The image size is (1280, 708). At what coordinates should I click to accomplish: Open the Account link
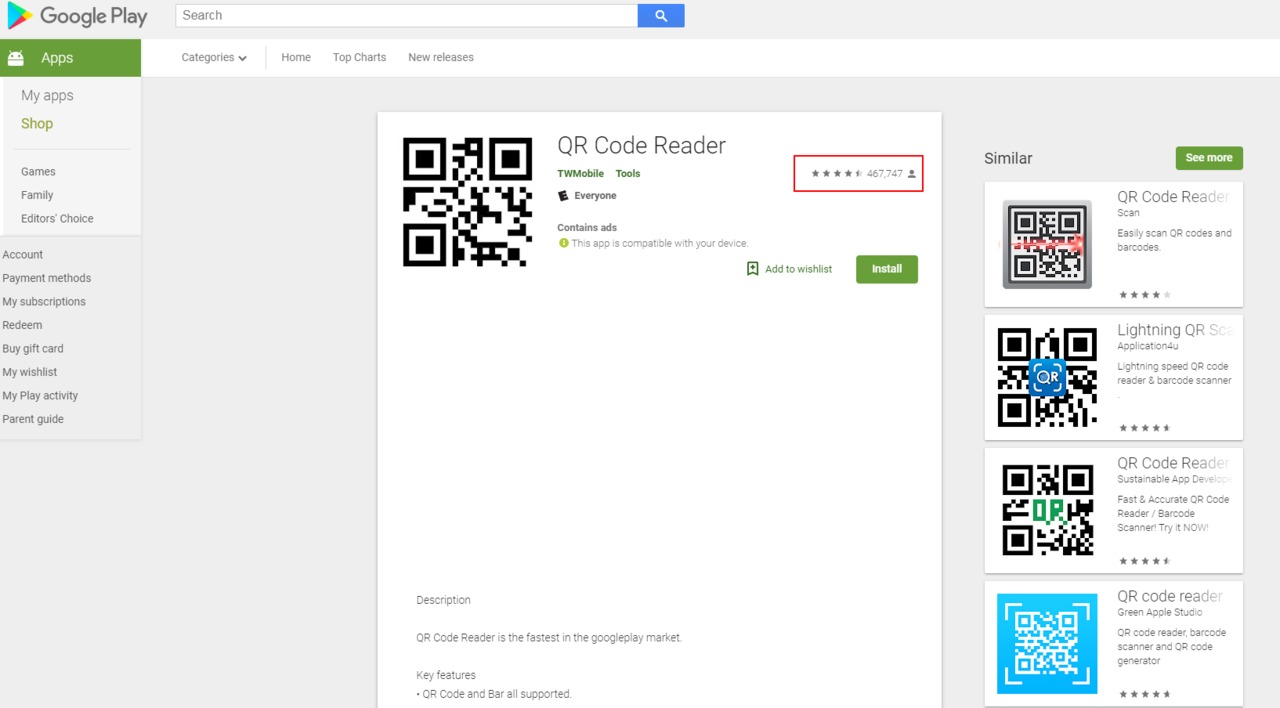coord(22,255)
